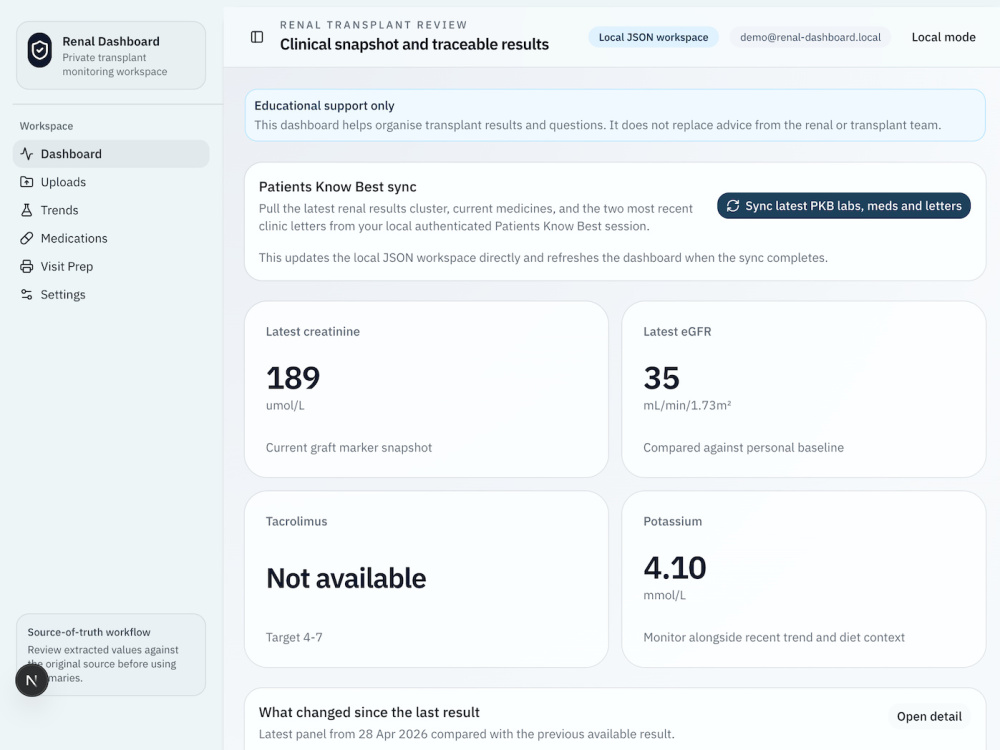Click the Visit Prep printer icon
The image size is (1000, 750).
[x=27, y=266]
